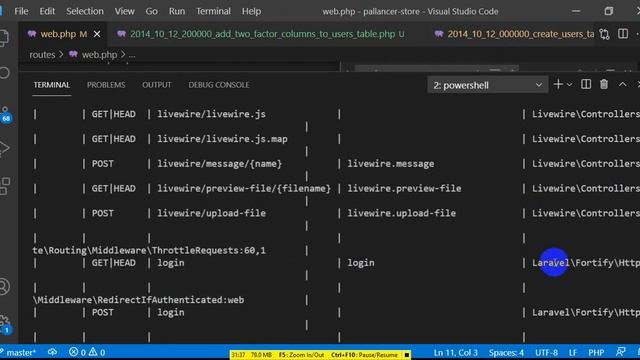Click the routes breadcrumb
This screenshot has width=640, height=360.
tap(42, 55)
